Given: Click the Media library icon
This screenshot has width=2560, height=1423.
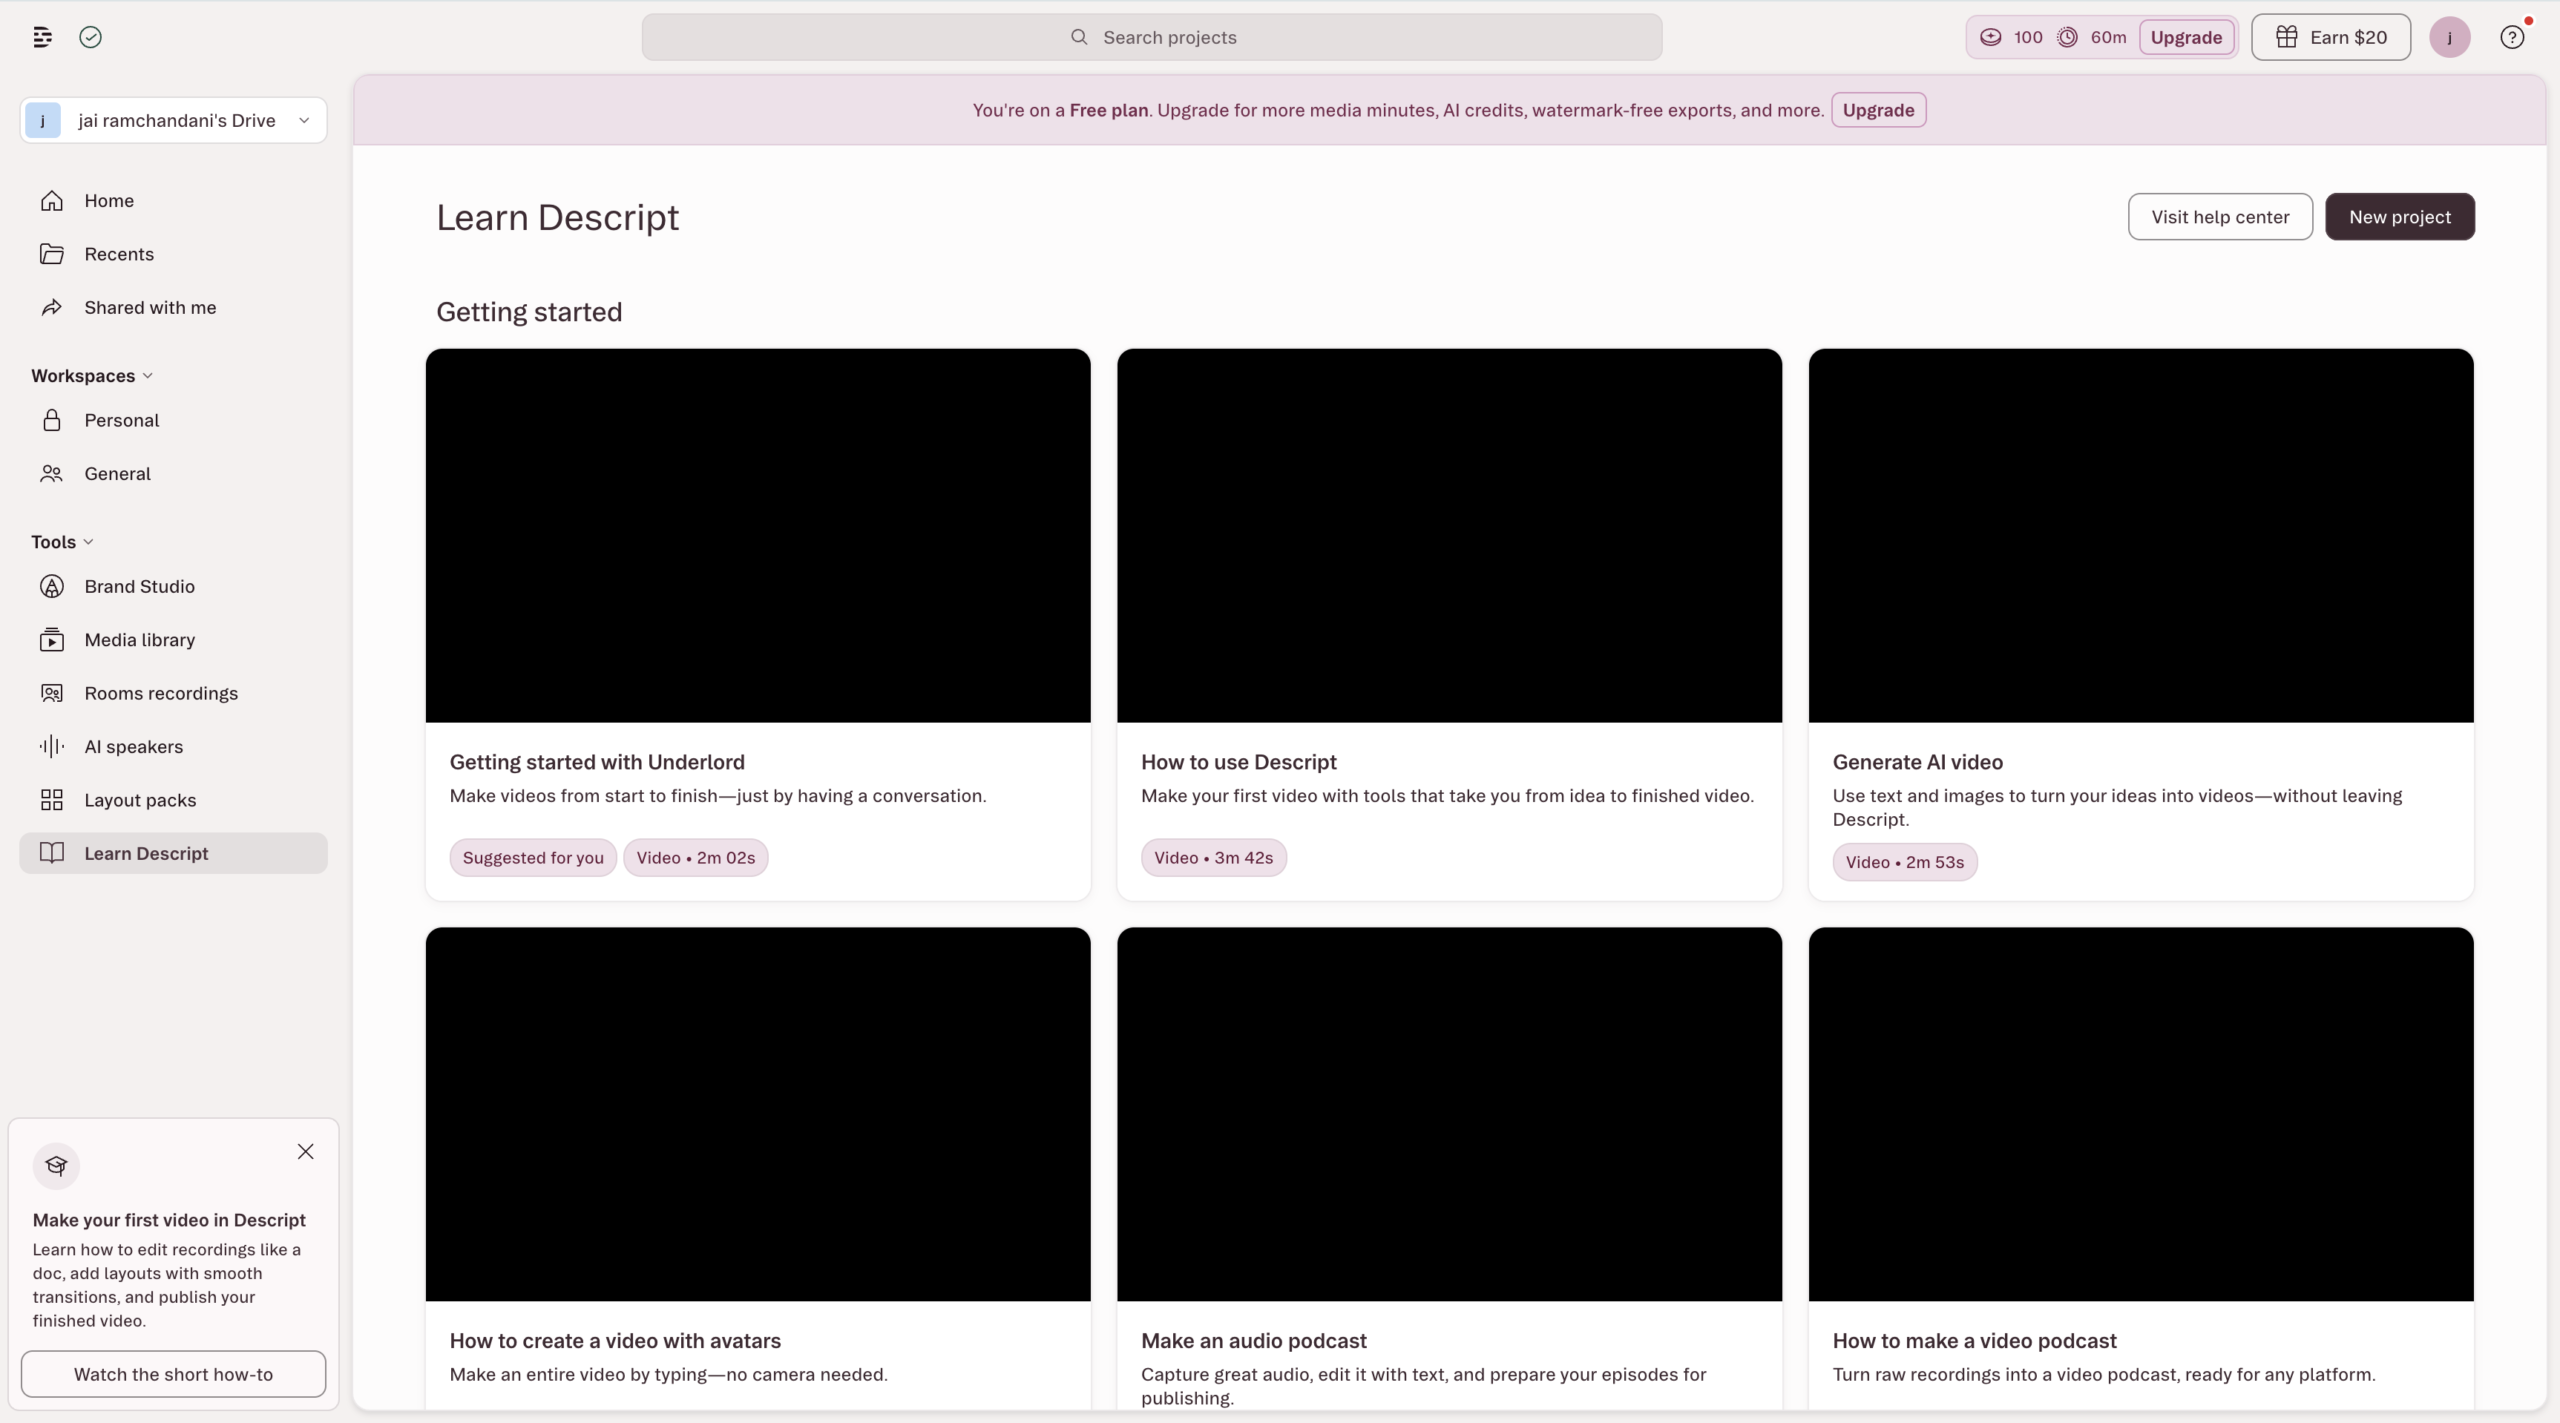Looking at the screenshot, I should pos(52,640).
